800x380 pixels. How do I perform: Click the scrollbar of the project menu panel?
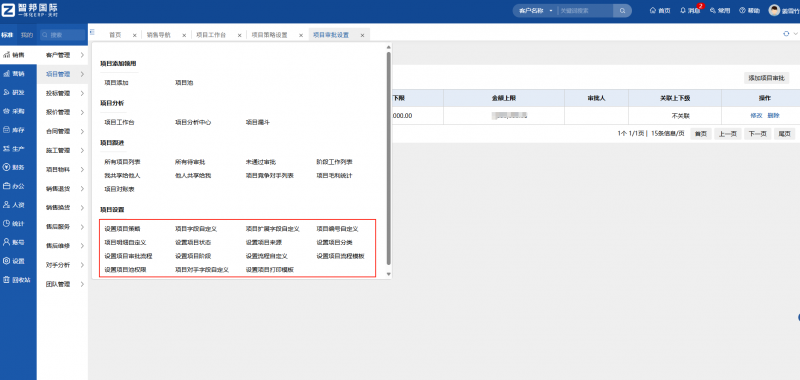point(389,157)
